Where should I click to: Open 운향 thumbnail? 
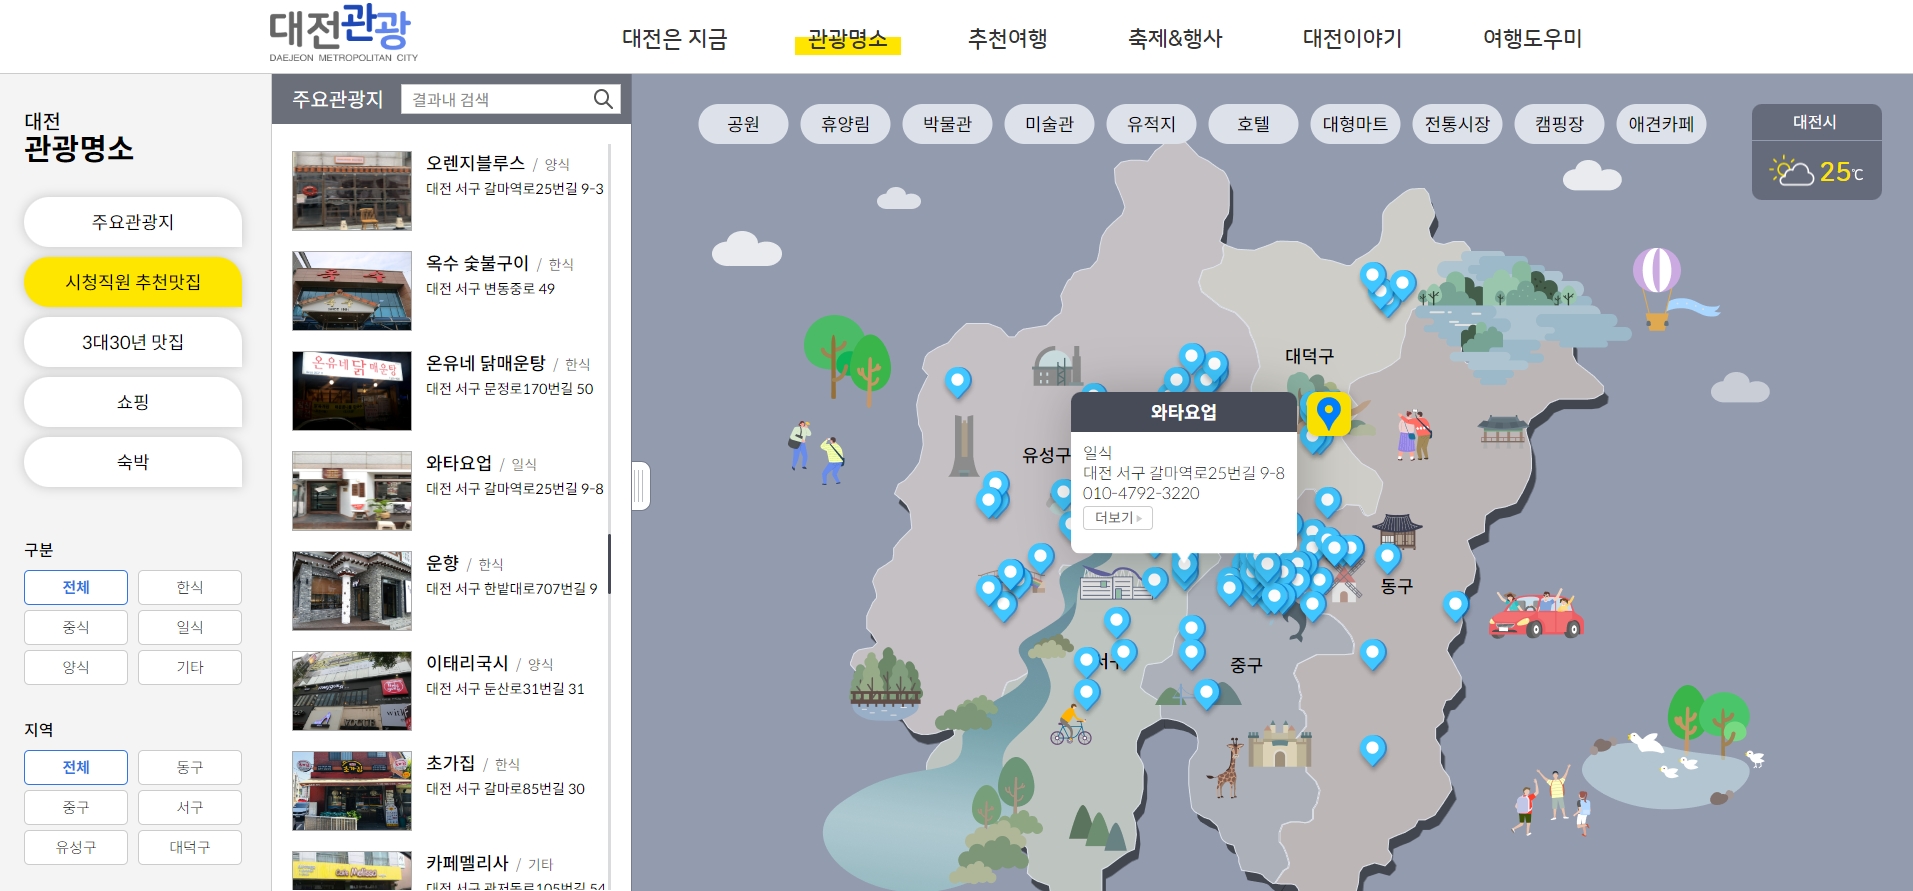click(x=352, y=591)
